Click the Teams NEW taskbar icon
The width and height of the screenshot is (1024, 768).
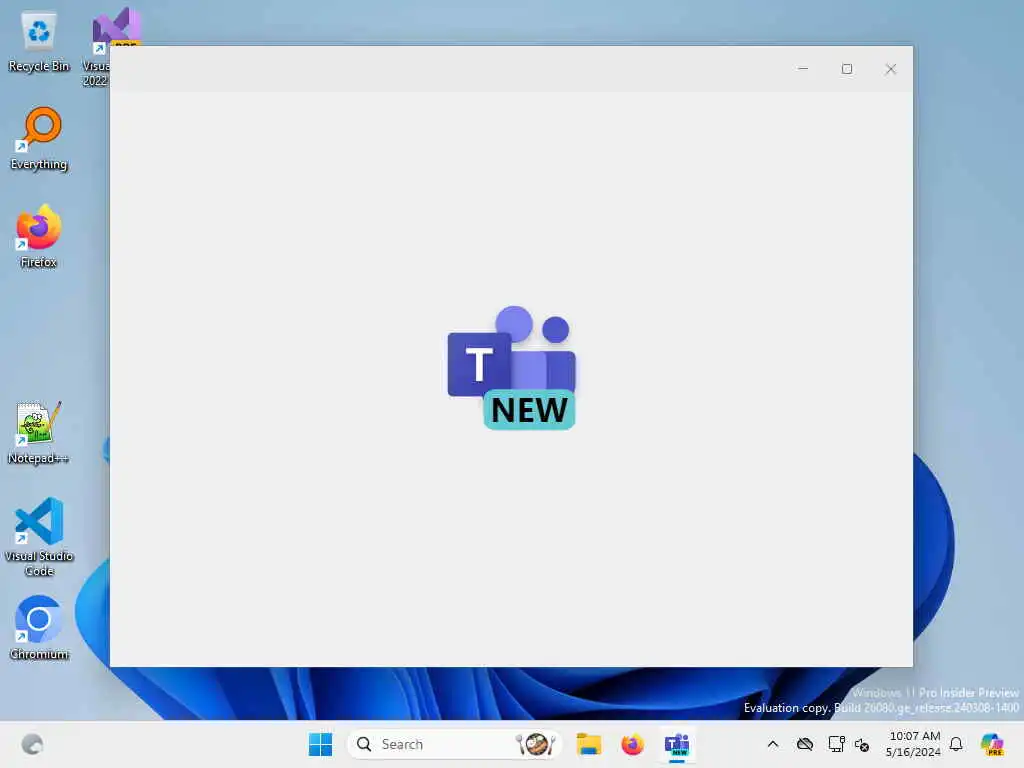point(677,744)
